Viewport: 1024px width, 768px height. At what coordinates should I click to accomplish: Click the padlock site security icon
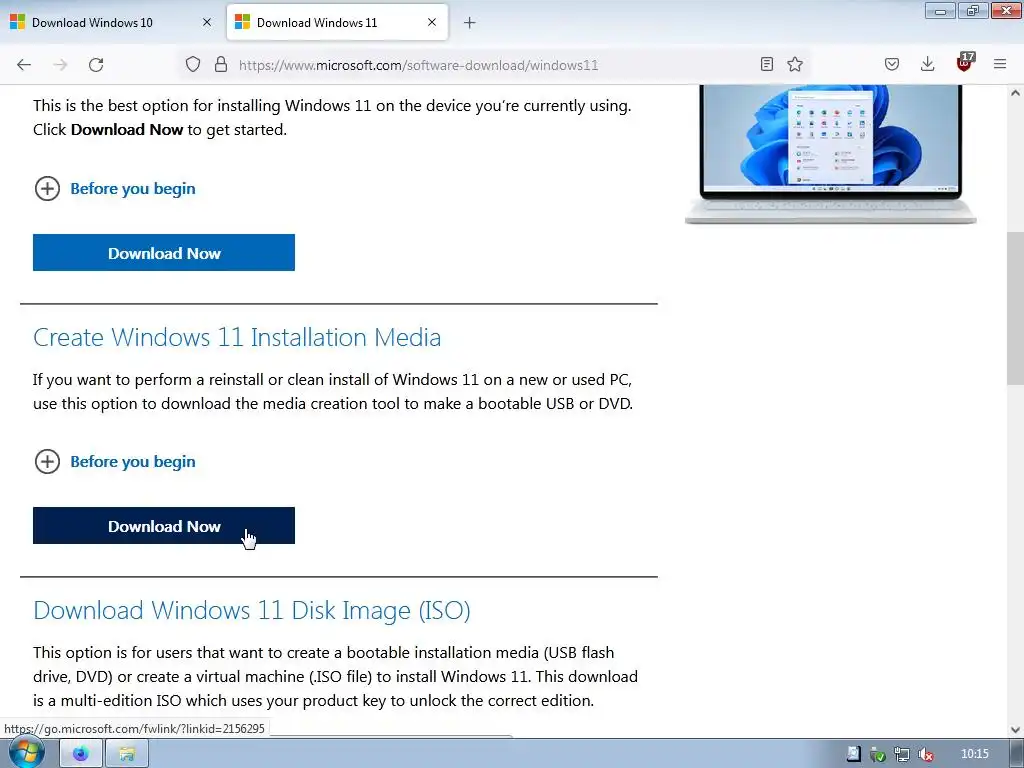pyautogui.click(x=221, y=64)
